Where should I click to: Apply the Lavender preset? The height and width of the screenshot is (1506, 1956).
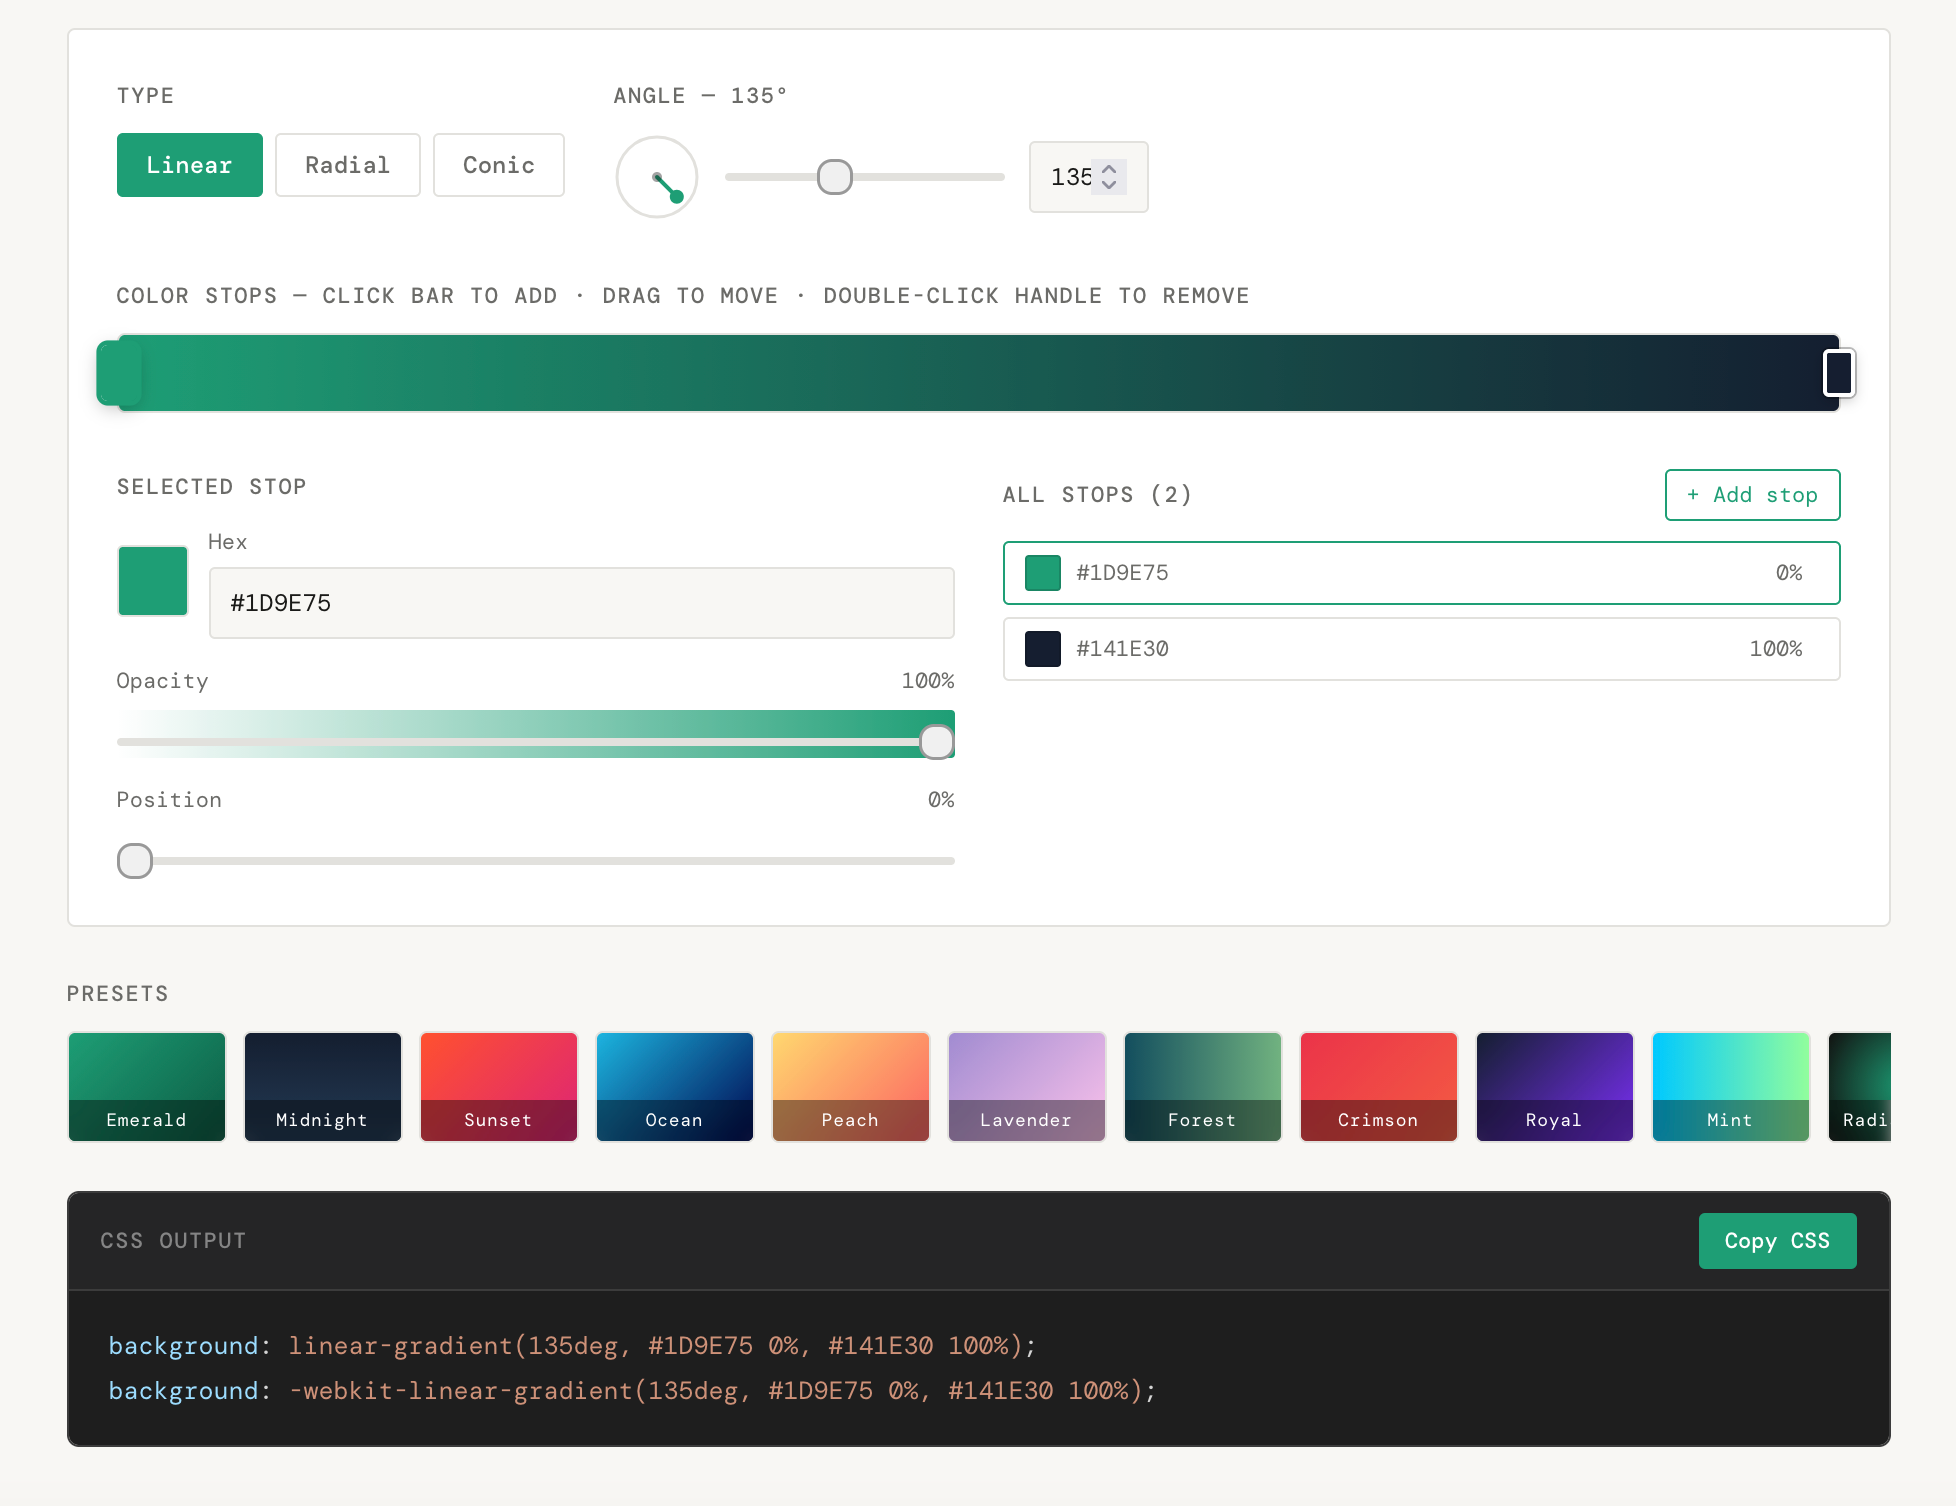pos(1027,1087)
